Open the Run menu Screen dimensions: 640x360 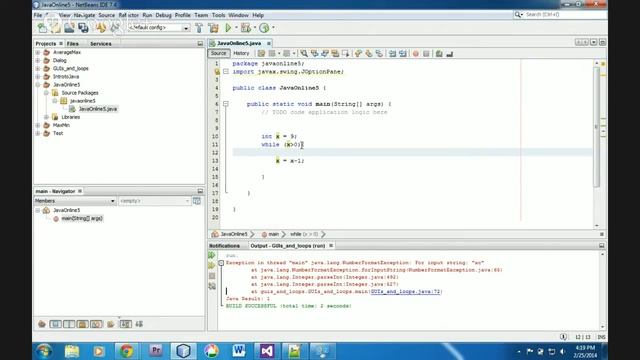[147, 15]
